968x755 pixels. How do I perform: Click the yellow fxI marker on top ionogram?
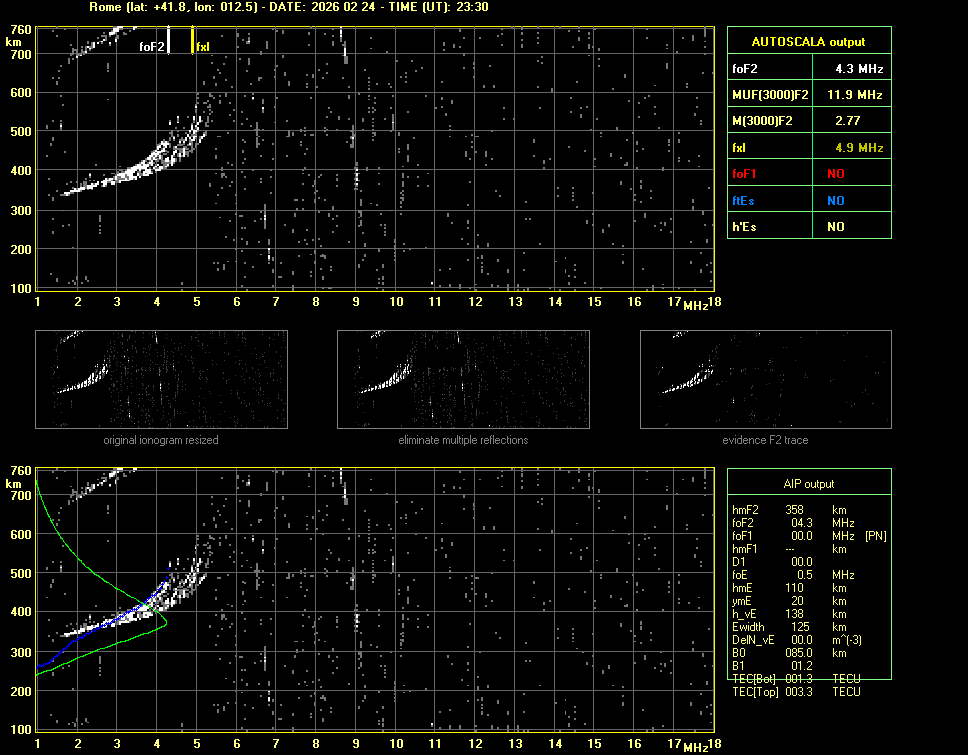193,40
